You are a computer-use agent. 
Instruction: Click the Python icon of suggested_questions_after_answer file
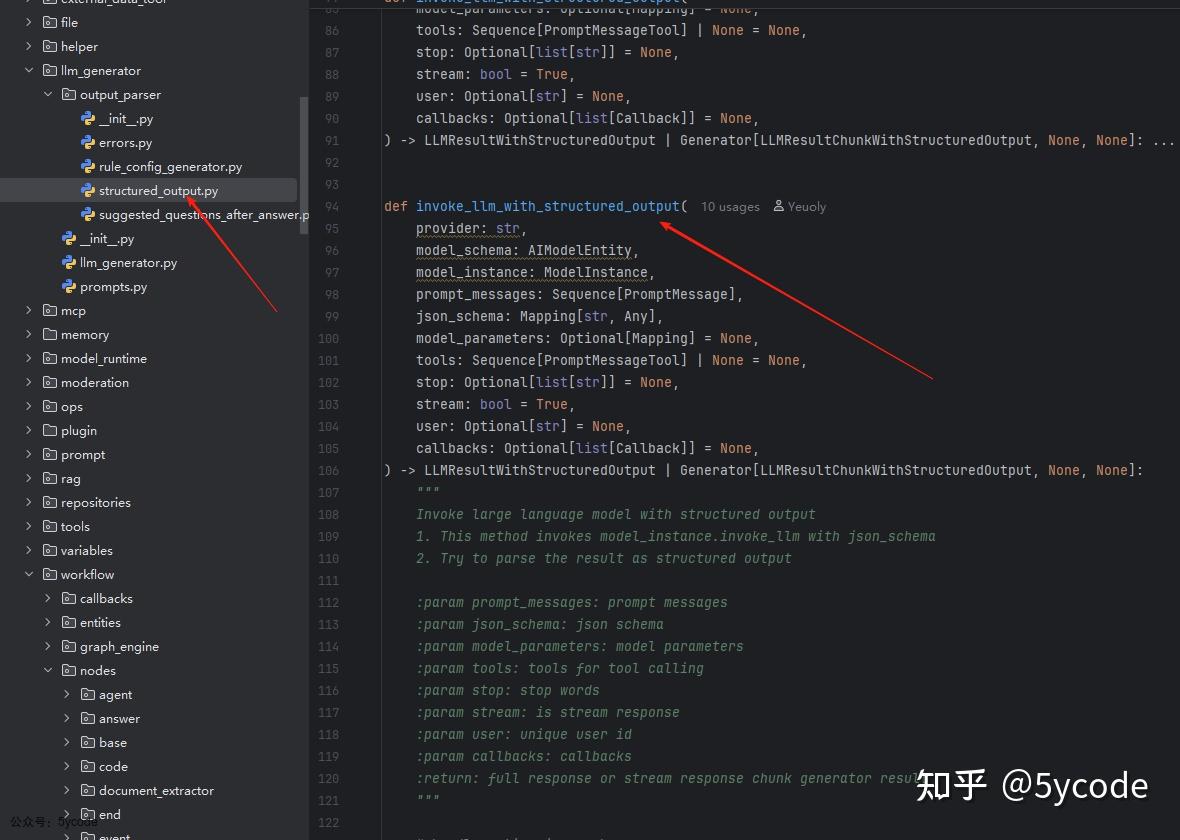[88, 215]
